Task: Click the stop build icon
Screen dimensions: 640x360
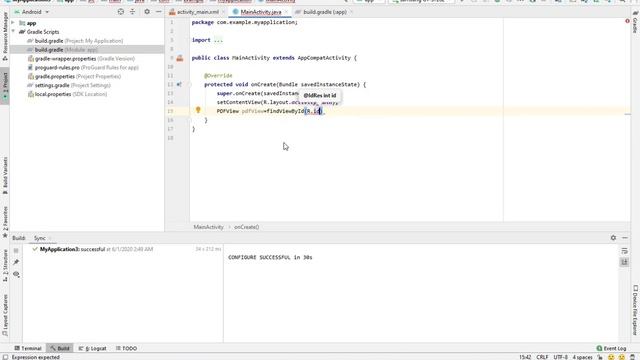Action: tap(16, 251)
